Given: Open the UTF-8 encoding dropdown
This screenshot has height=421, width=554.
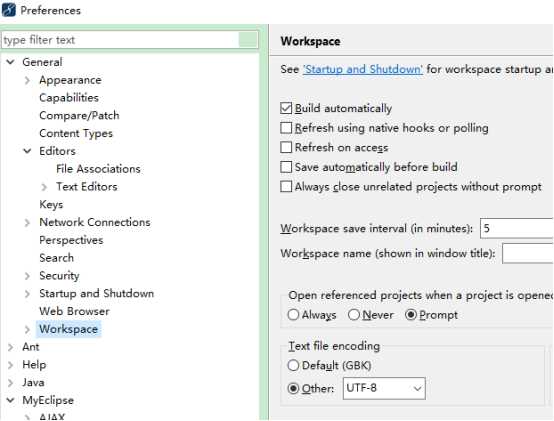Looking at the screenshot, I should [384, 389].
